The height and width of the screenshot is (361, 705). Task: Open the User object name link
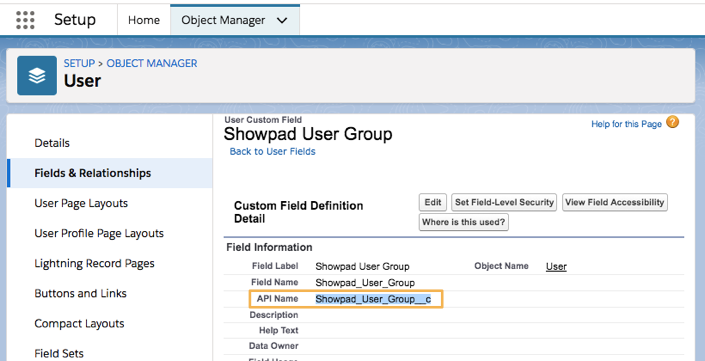click(x=556, y=267)
